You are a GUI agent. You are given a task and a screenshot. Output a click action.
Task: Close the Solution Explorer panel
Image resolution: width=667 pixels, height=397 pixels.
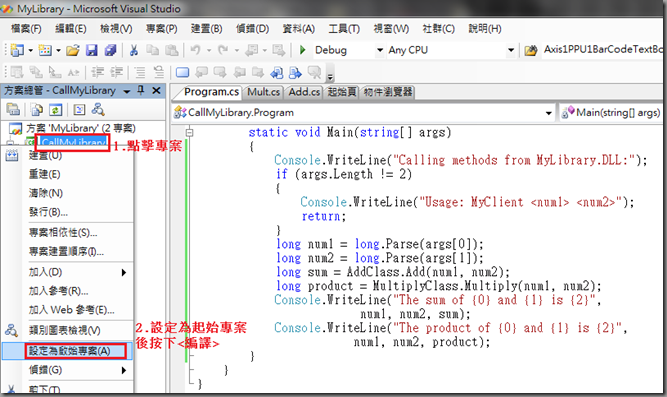(x=157, y=91)
